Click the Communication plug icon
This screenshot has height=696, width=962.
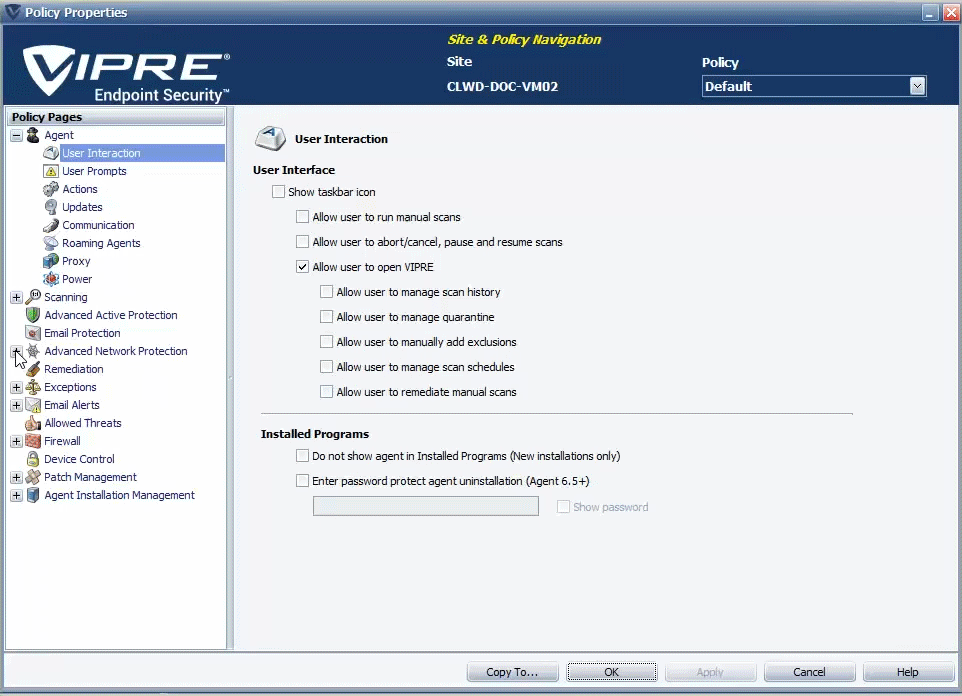[x=51, y=225]
